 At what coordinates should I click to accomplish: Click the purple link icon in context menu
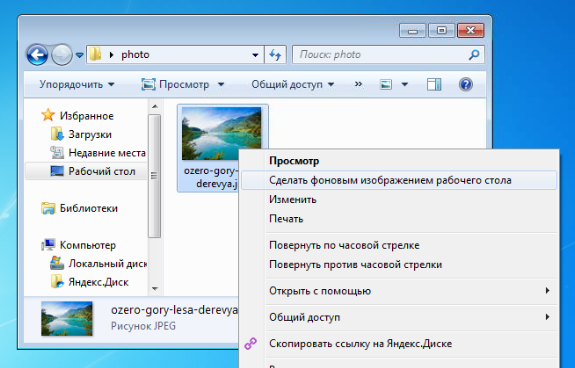point(251,344)
